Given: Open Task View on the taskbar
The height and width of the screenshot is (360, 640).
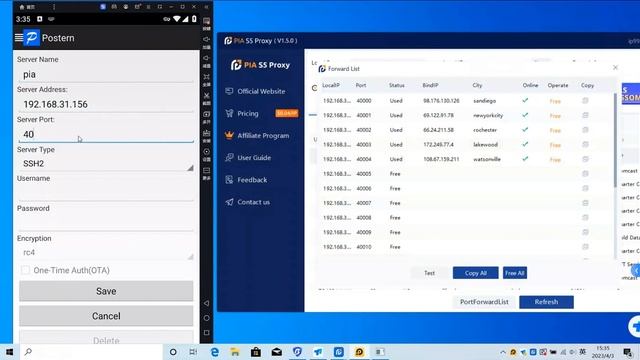Looking at the screenshot, I should 193,352.
